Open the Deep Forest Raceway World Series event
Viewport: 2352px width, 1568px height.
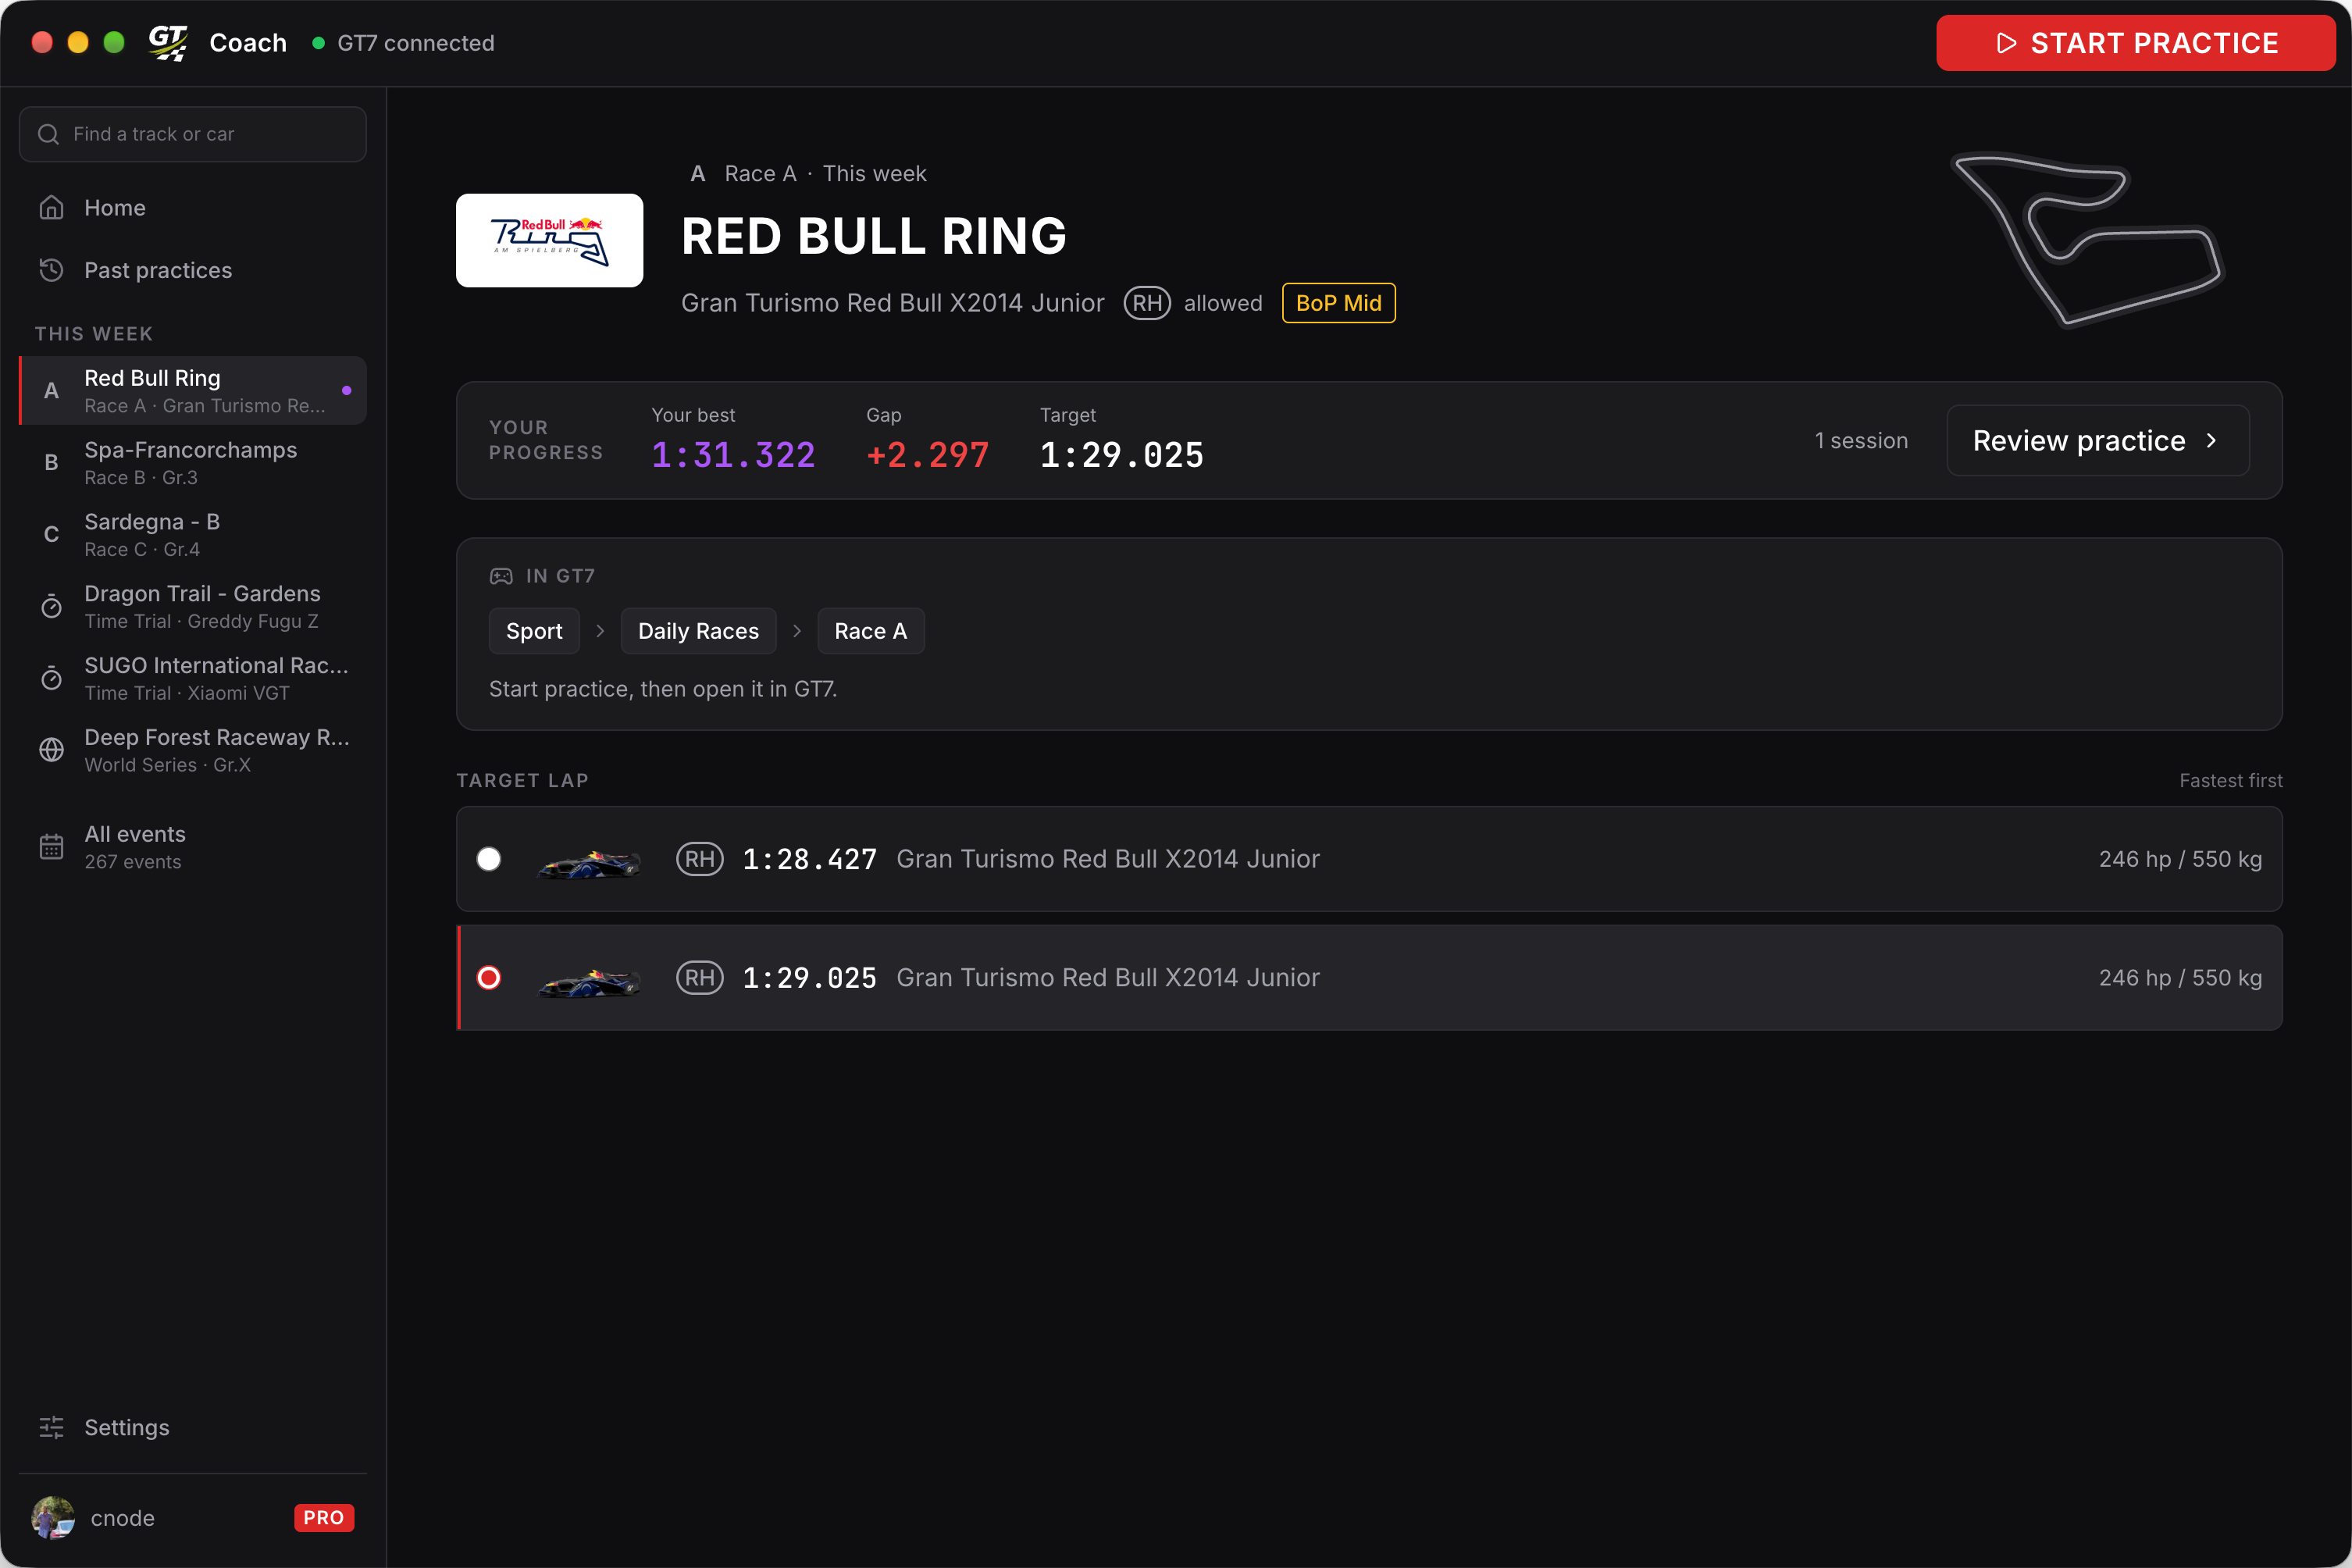click(193, 750)
